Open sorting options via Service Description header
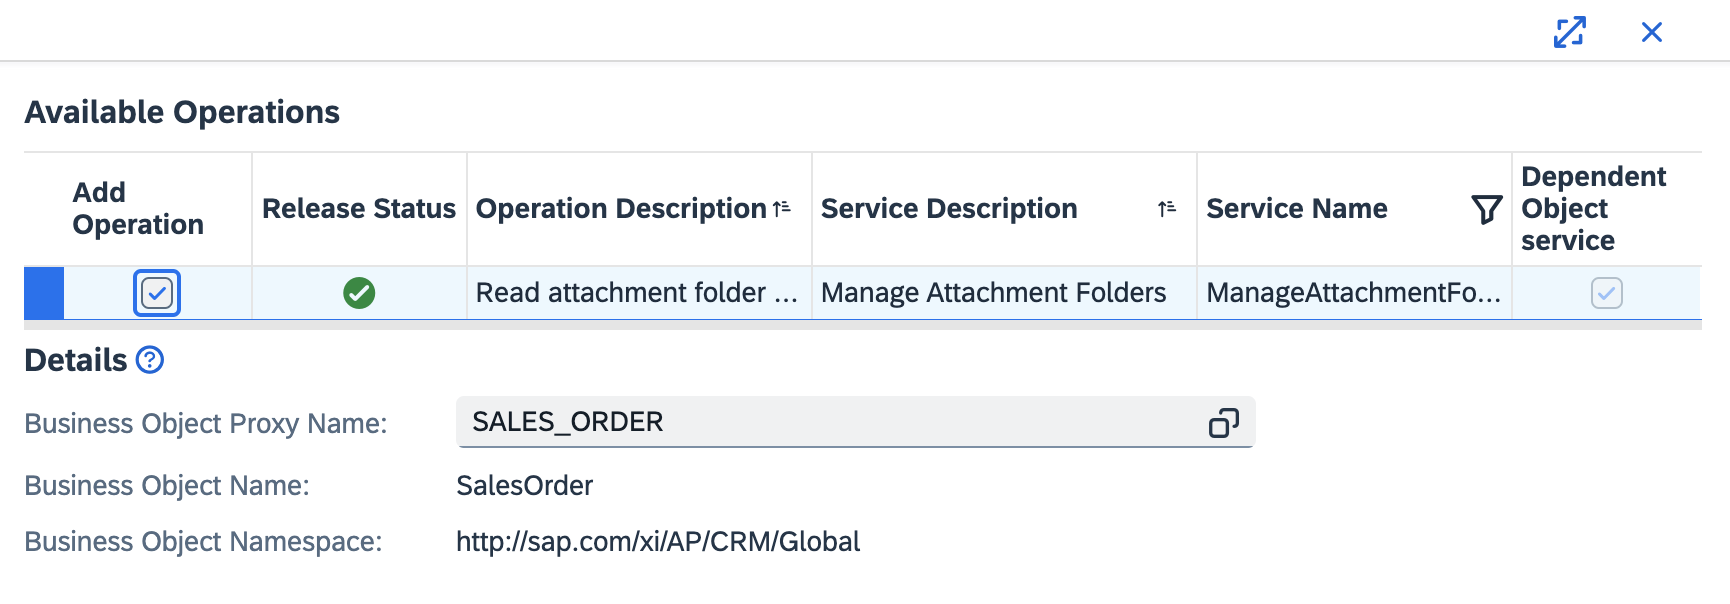Viewport: 1730px width, 604px height. (x=948, y=208)
